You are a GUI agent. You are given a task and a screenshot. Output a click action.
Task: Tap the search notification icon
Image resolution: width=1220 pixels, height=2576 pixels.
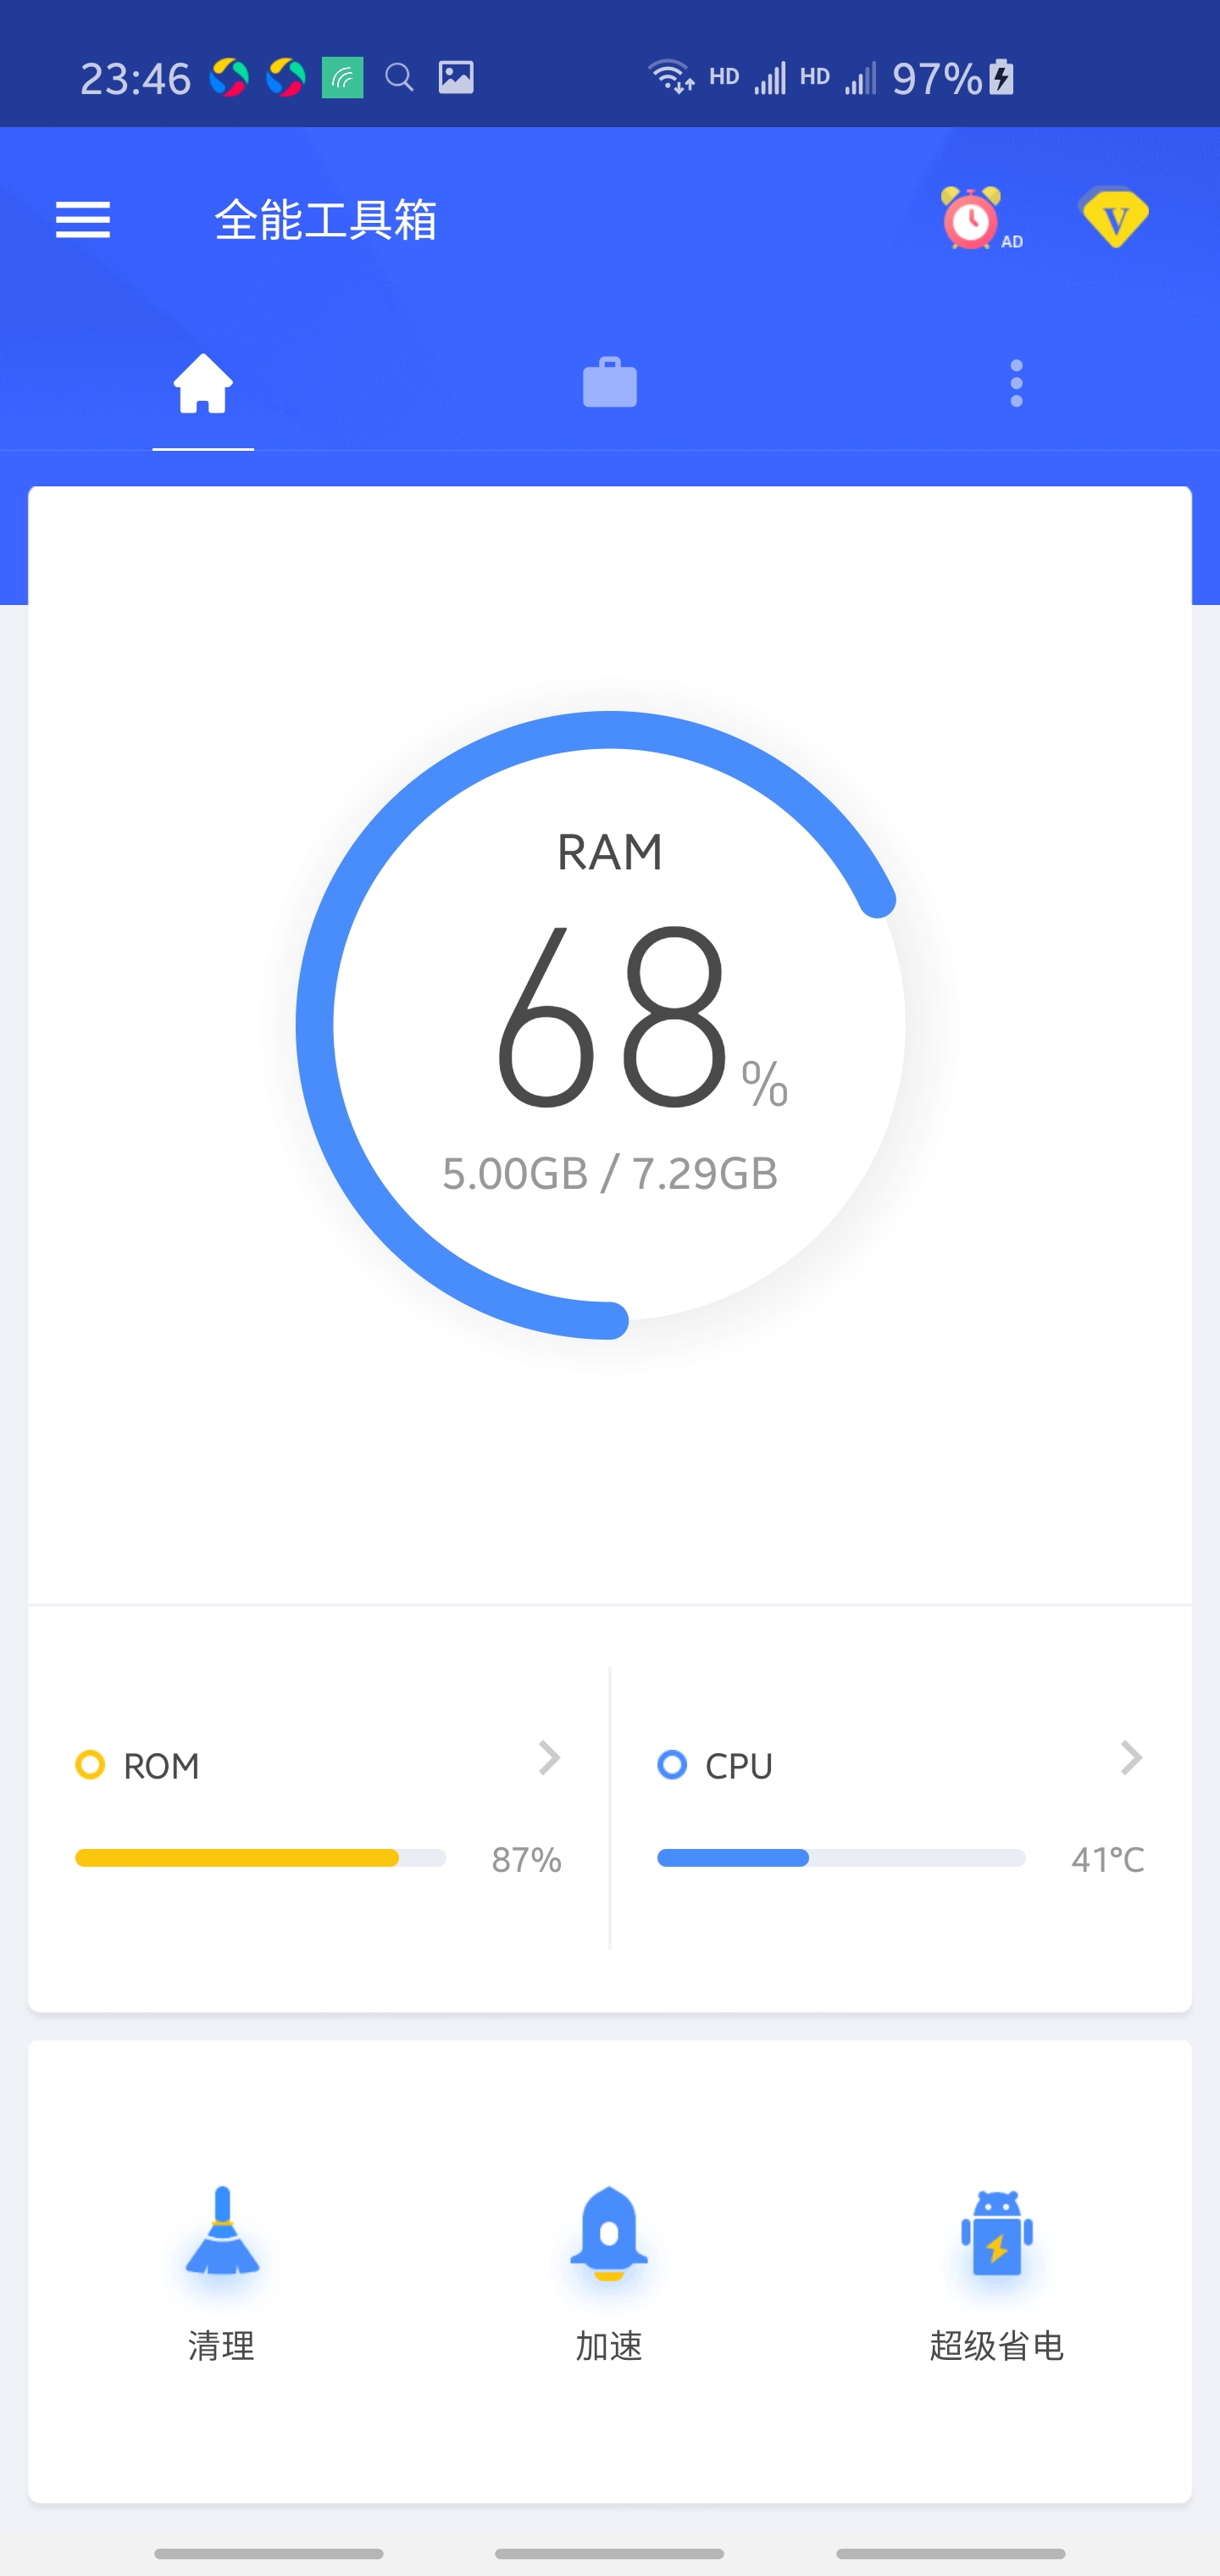click(399, 77)
